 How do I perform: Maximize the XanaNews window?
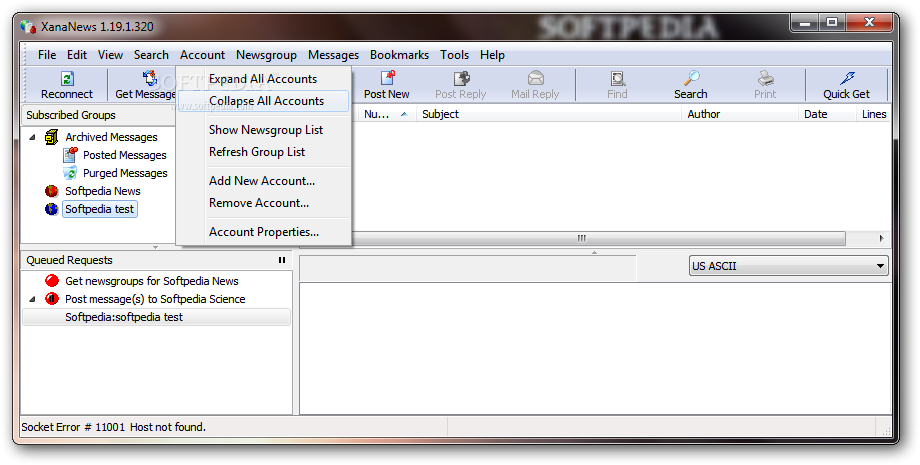[832, 23]
